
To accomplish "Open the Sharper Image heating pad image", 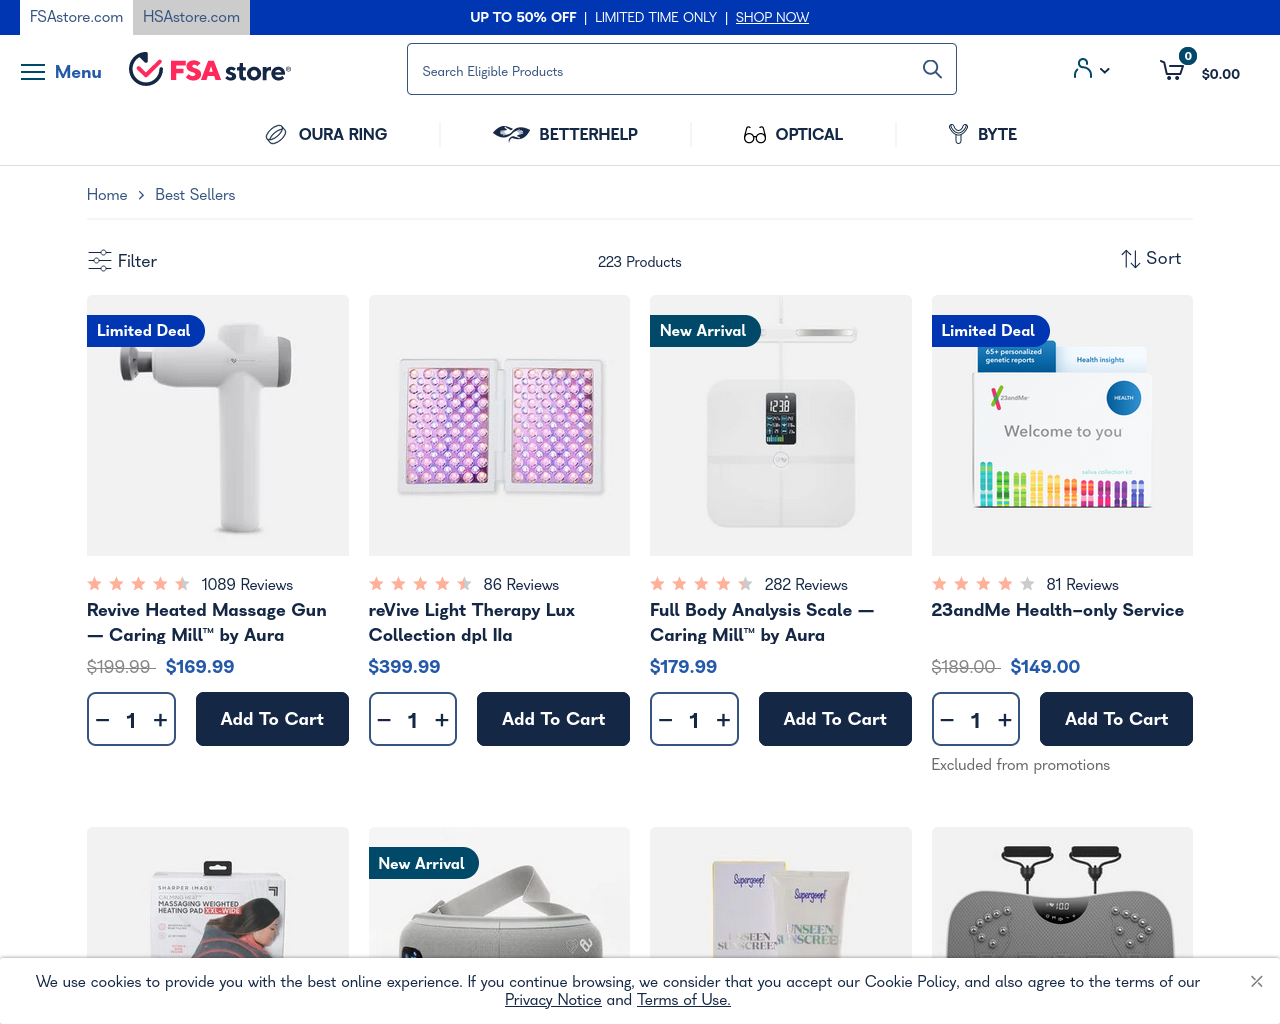I will point(218,892).
